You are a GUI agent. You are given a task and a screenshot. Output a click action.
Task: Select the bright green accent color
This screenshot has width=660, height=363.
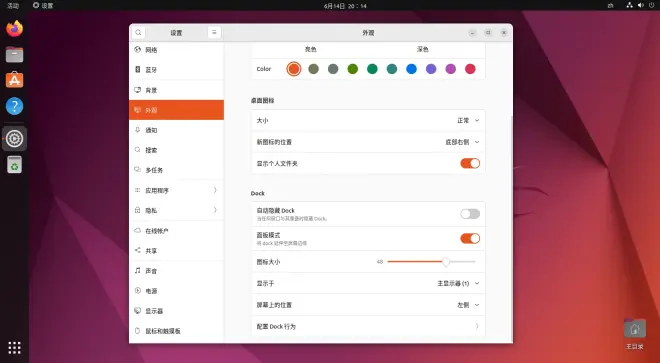353,69
